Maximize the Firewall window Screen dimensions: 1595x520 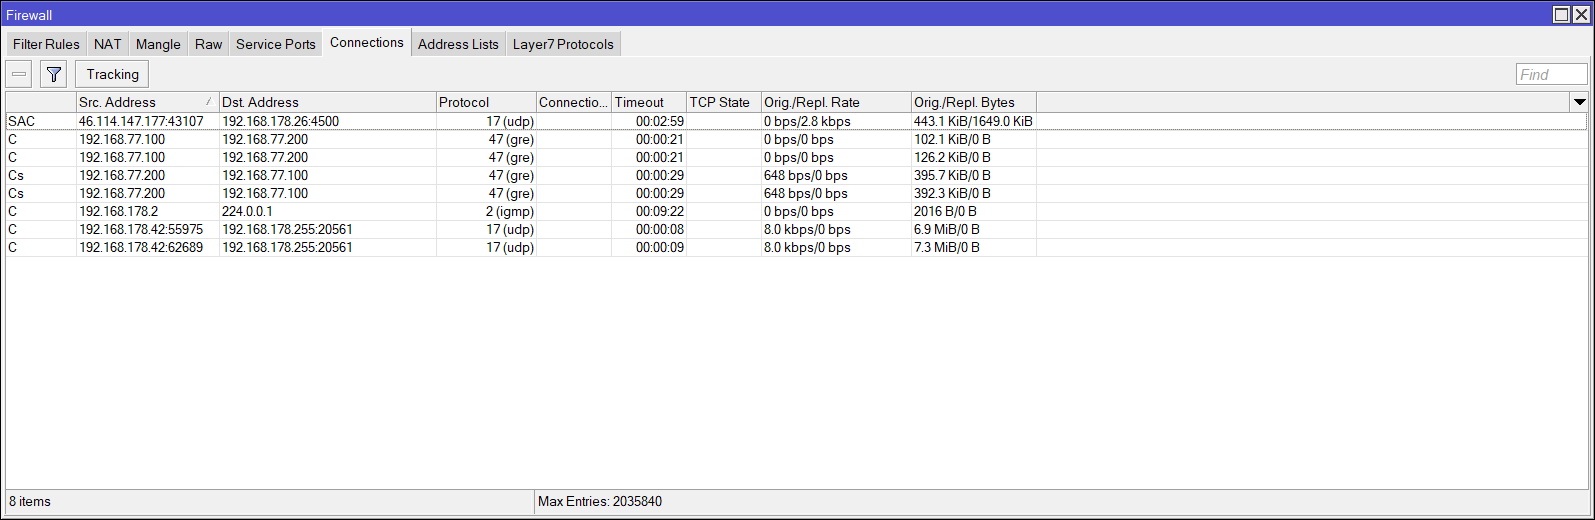(x=1561, y=14)
